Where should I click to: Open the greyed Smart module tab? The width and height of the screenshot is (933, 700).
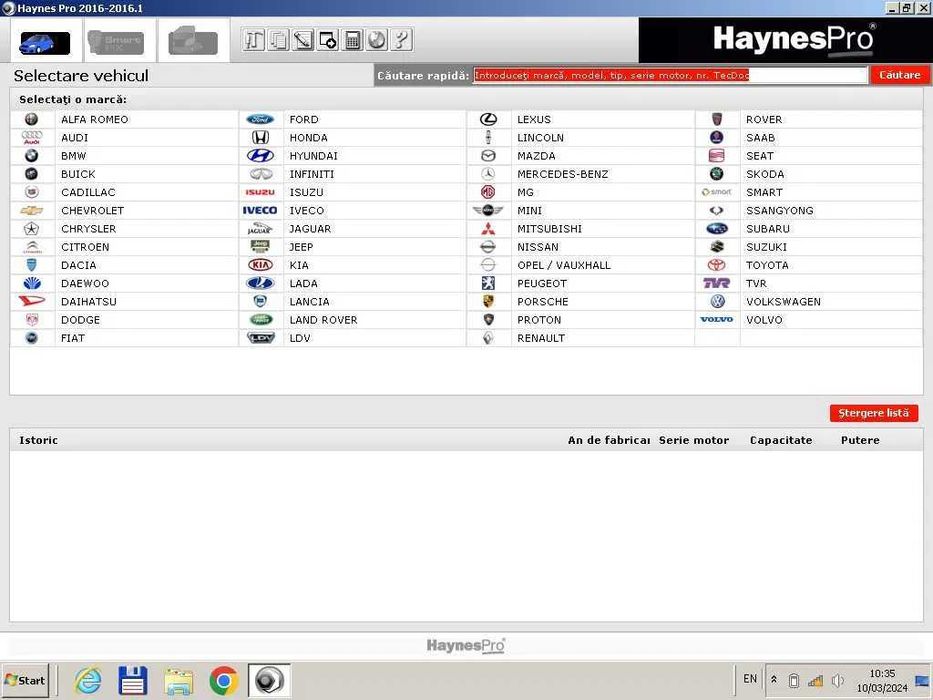point(116,42)
